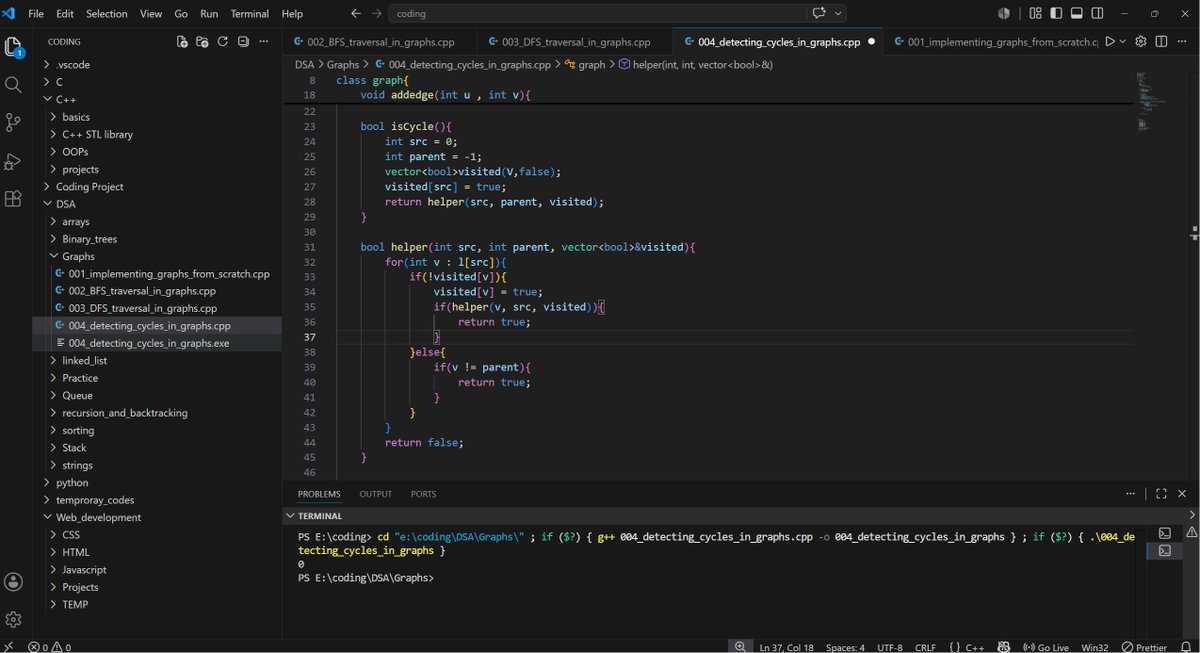Toggle the bottom panel visibility

tap(1077, 14)
